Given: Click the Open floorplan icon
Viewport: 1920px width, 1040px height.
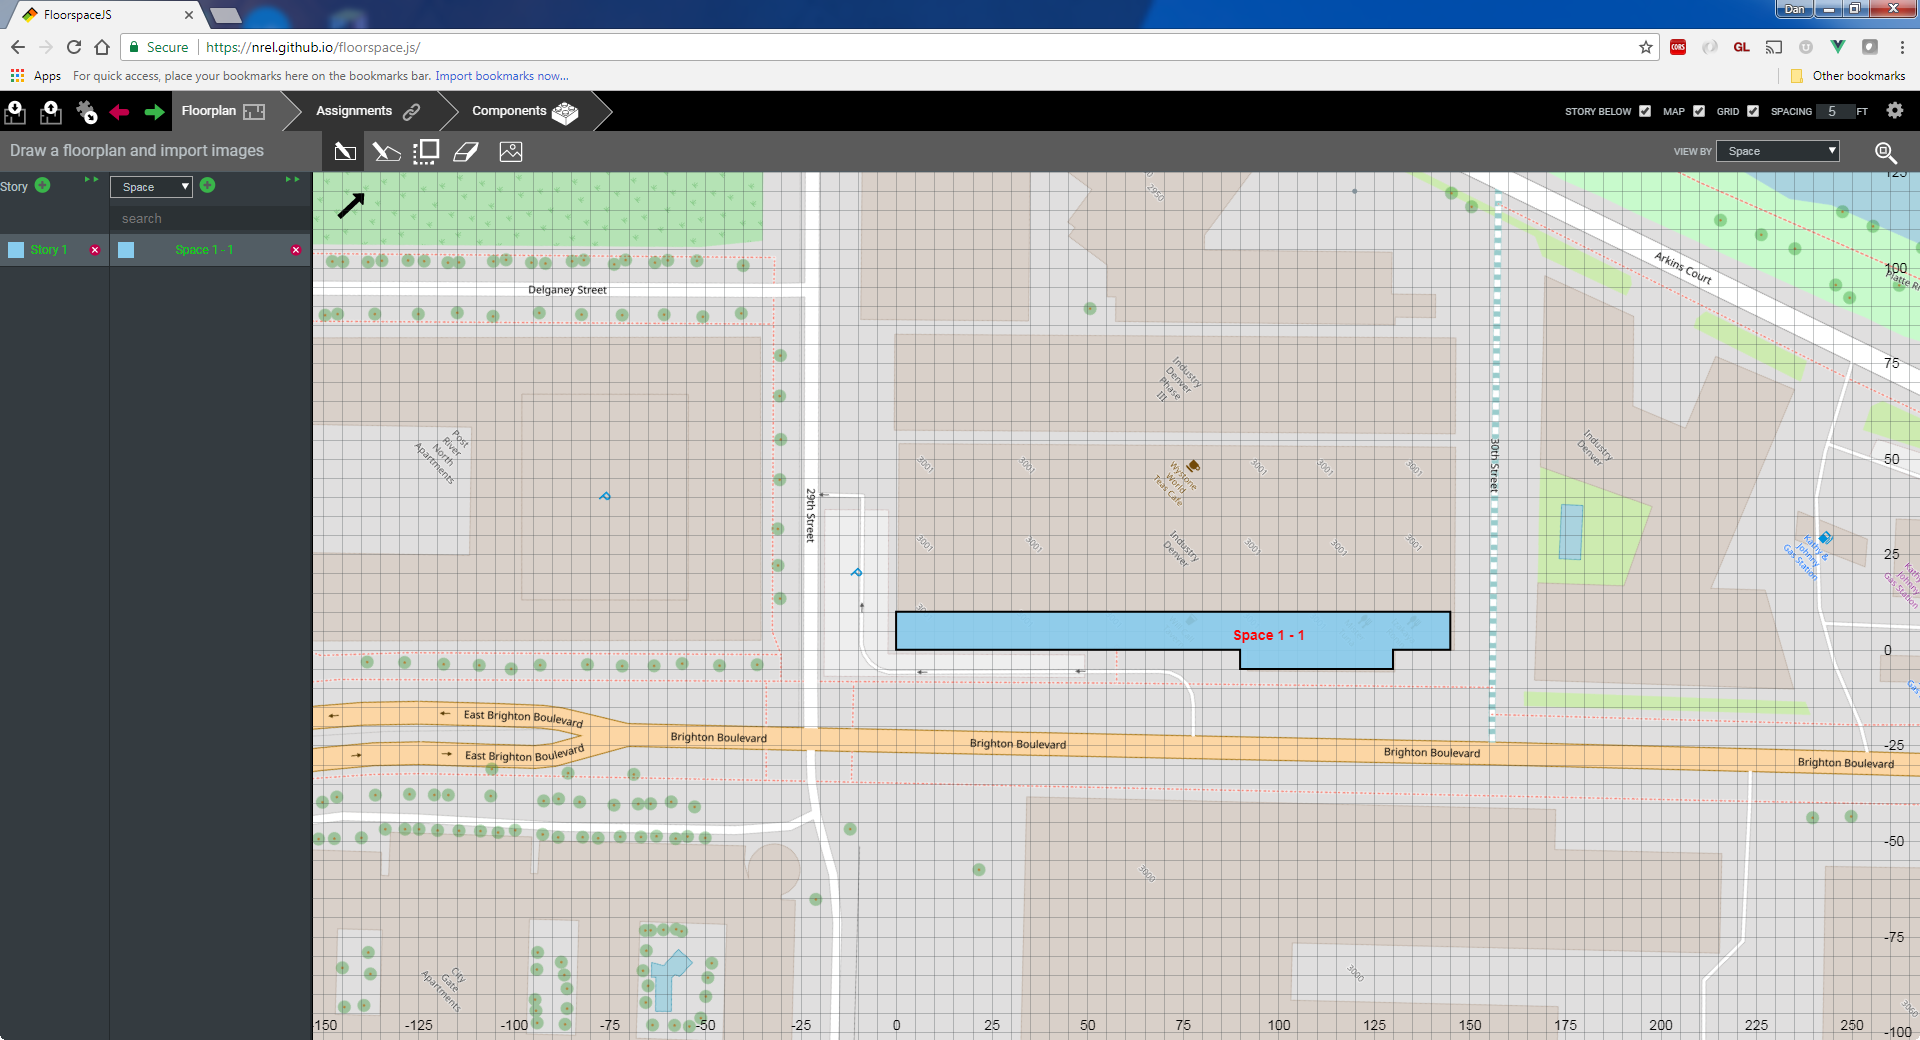Looking at the screenshot, I should (x=15, y=112).
